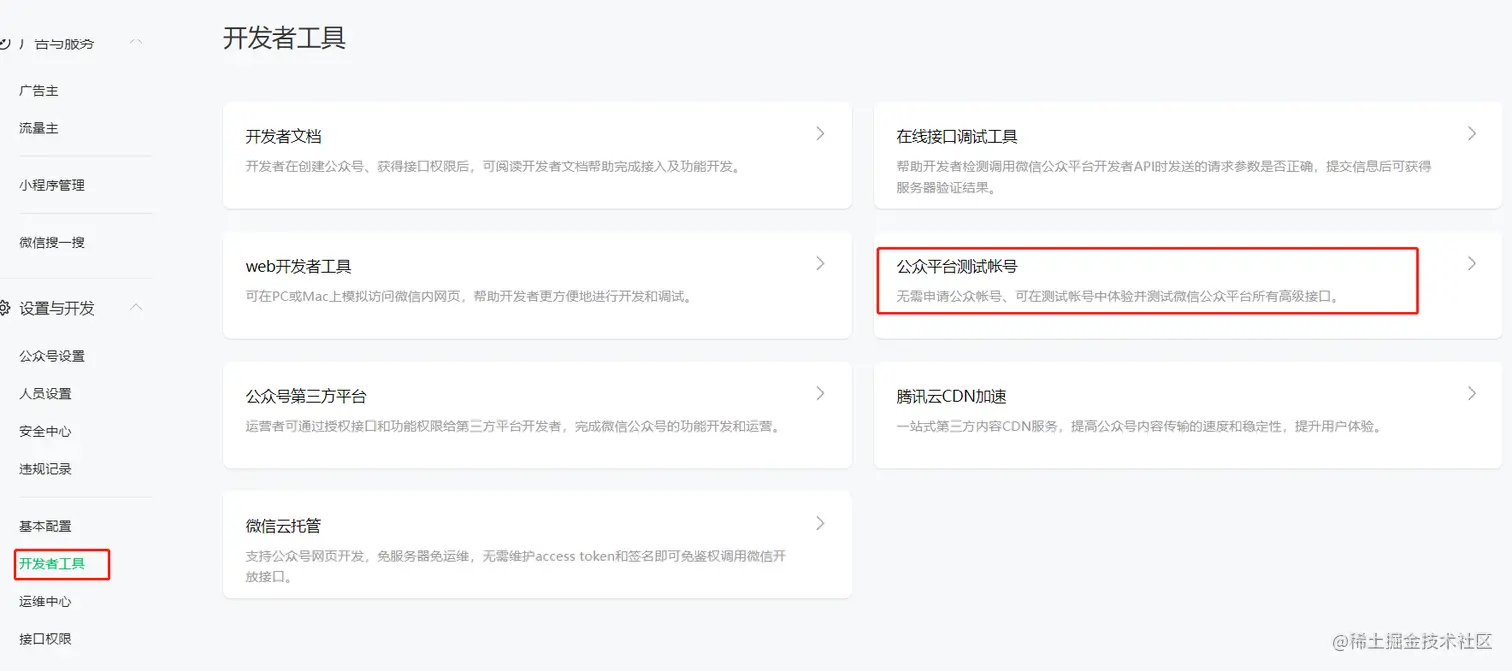This screenshot has height=671, width=1512.
Task: Click the 帮助开发者检测调用 description text
Action: coord(1164,176)
